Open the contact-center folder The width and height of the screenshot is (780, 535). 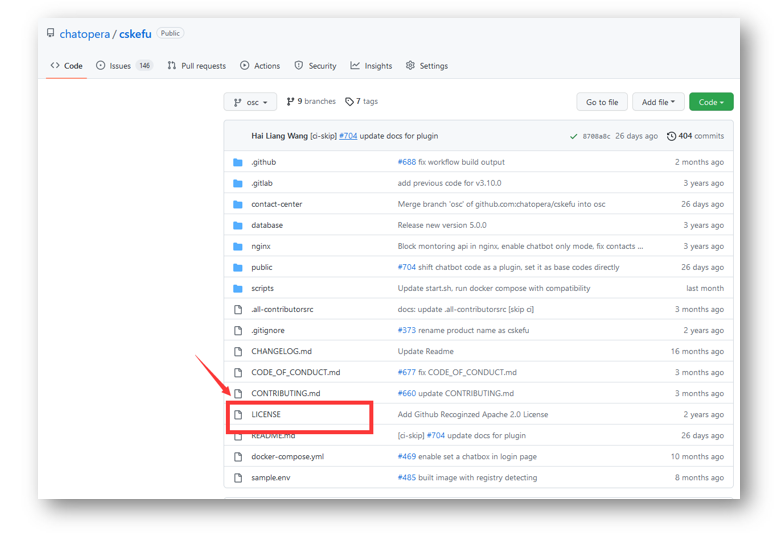tap(276, 204)
